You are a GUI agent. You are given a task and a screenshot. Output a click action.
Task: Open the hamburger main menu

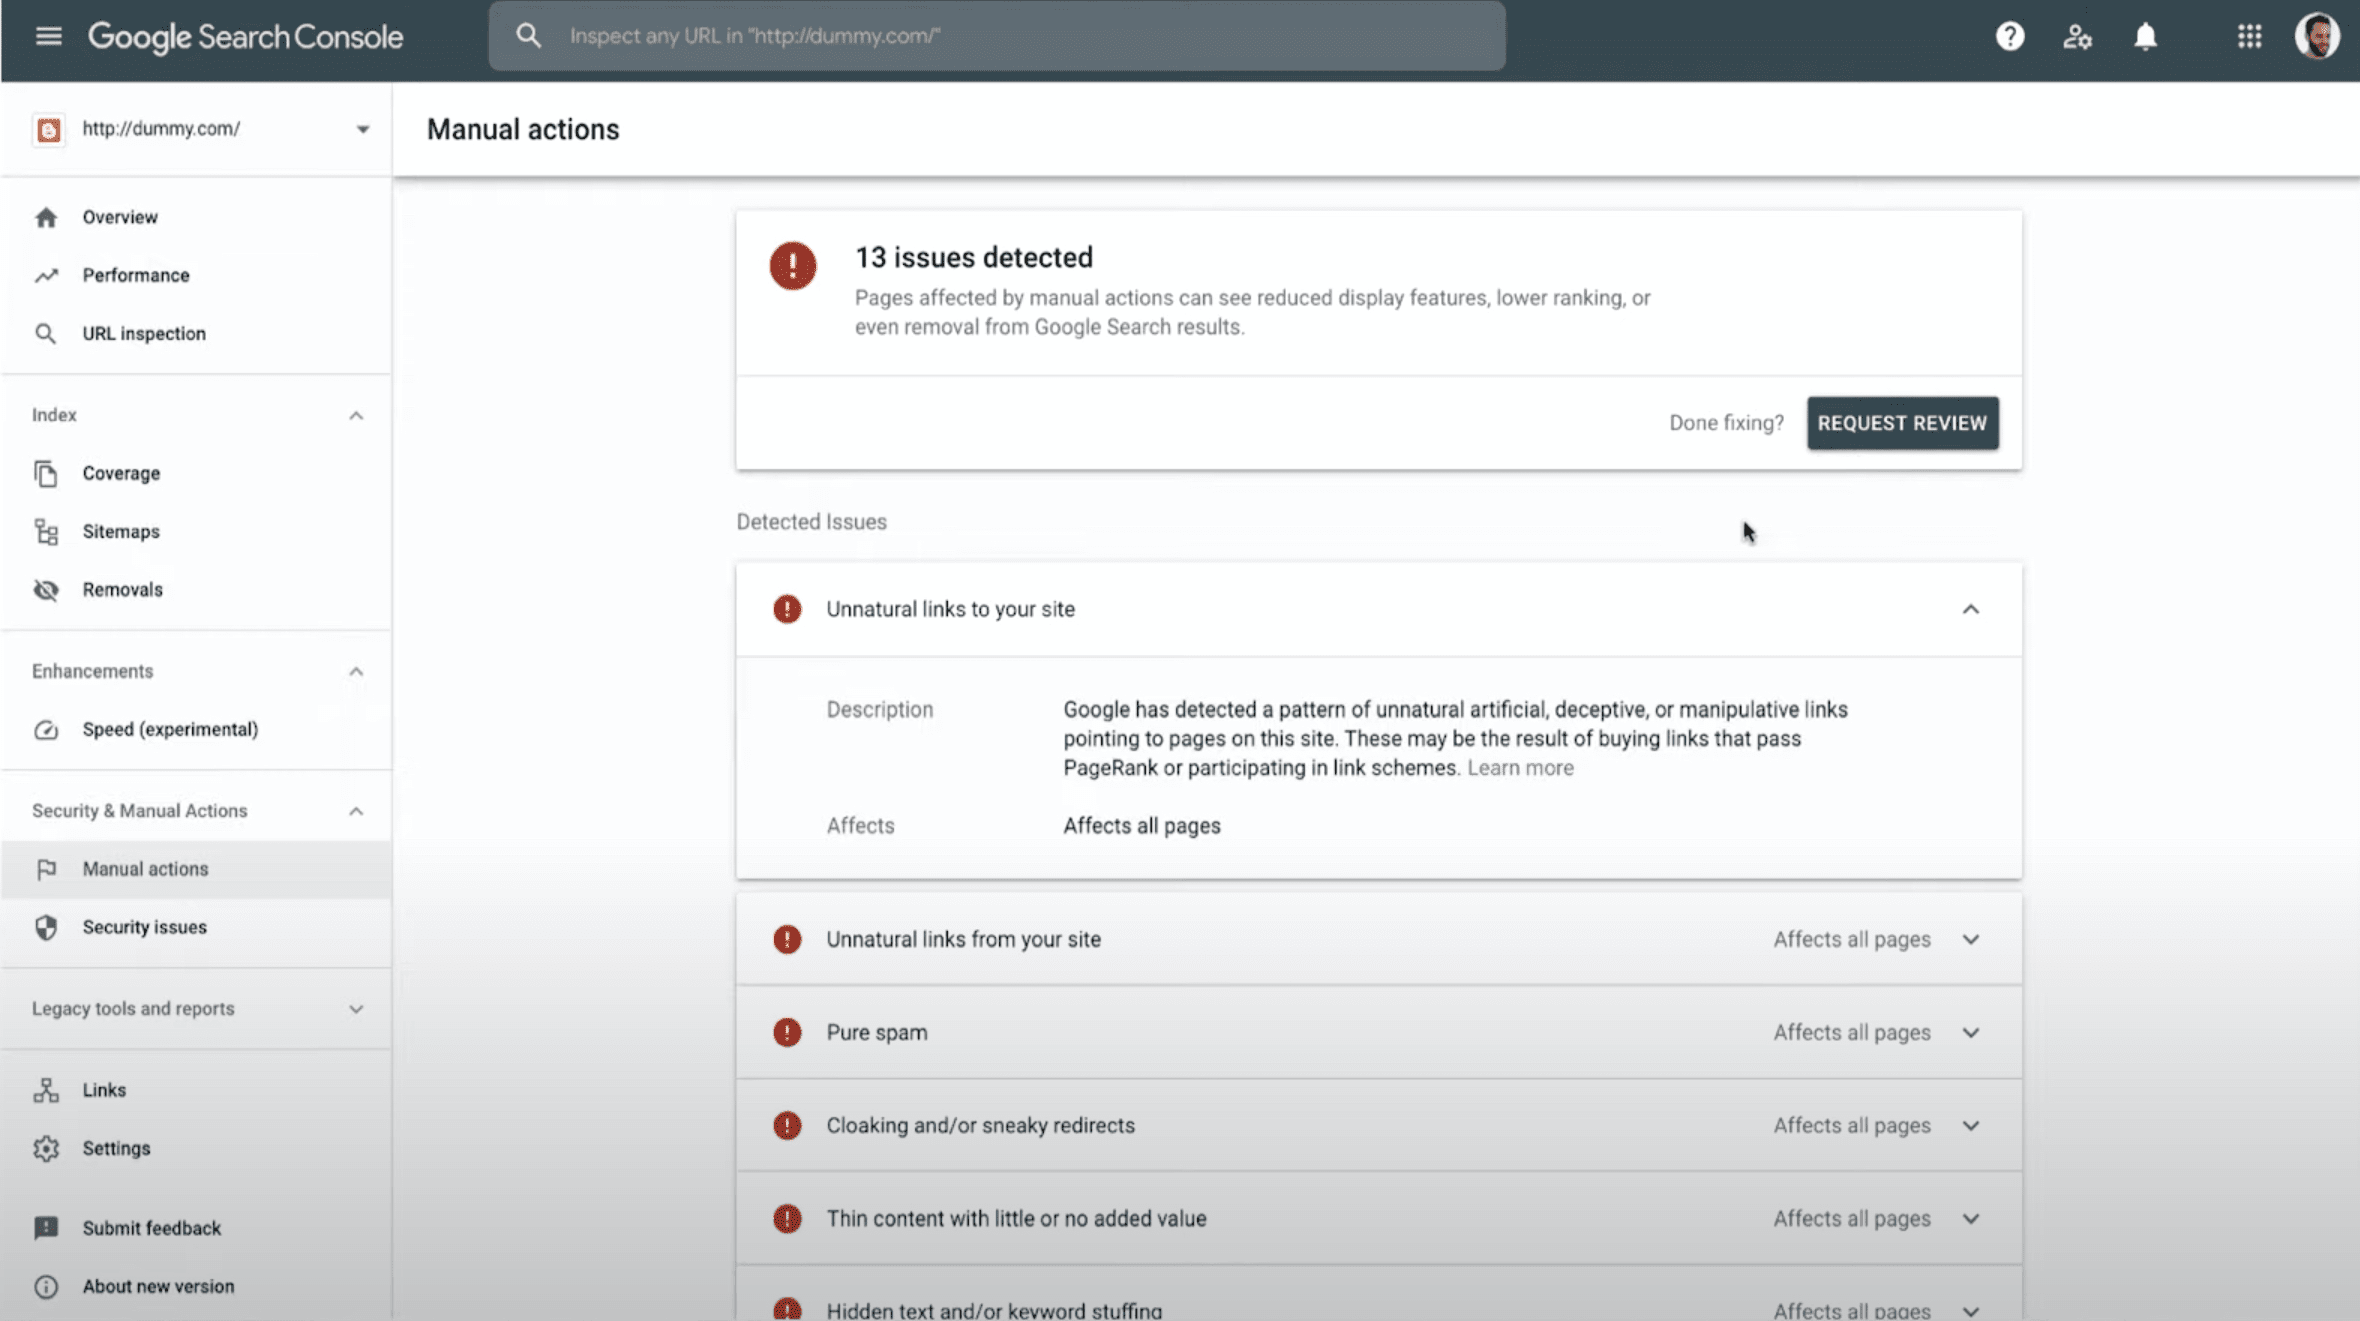coord(48,36)
